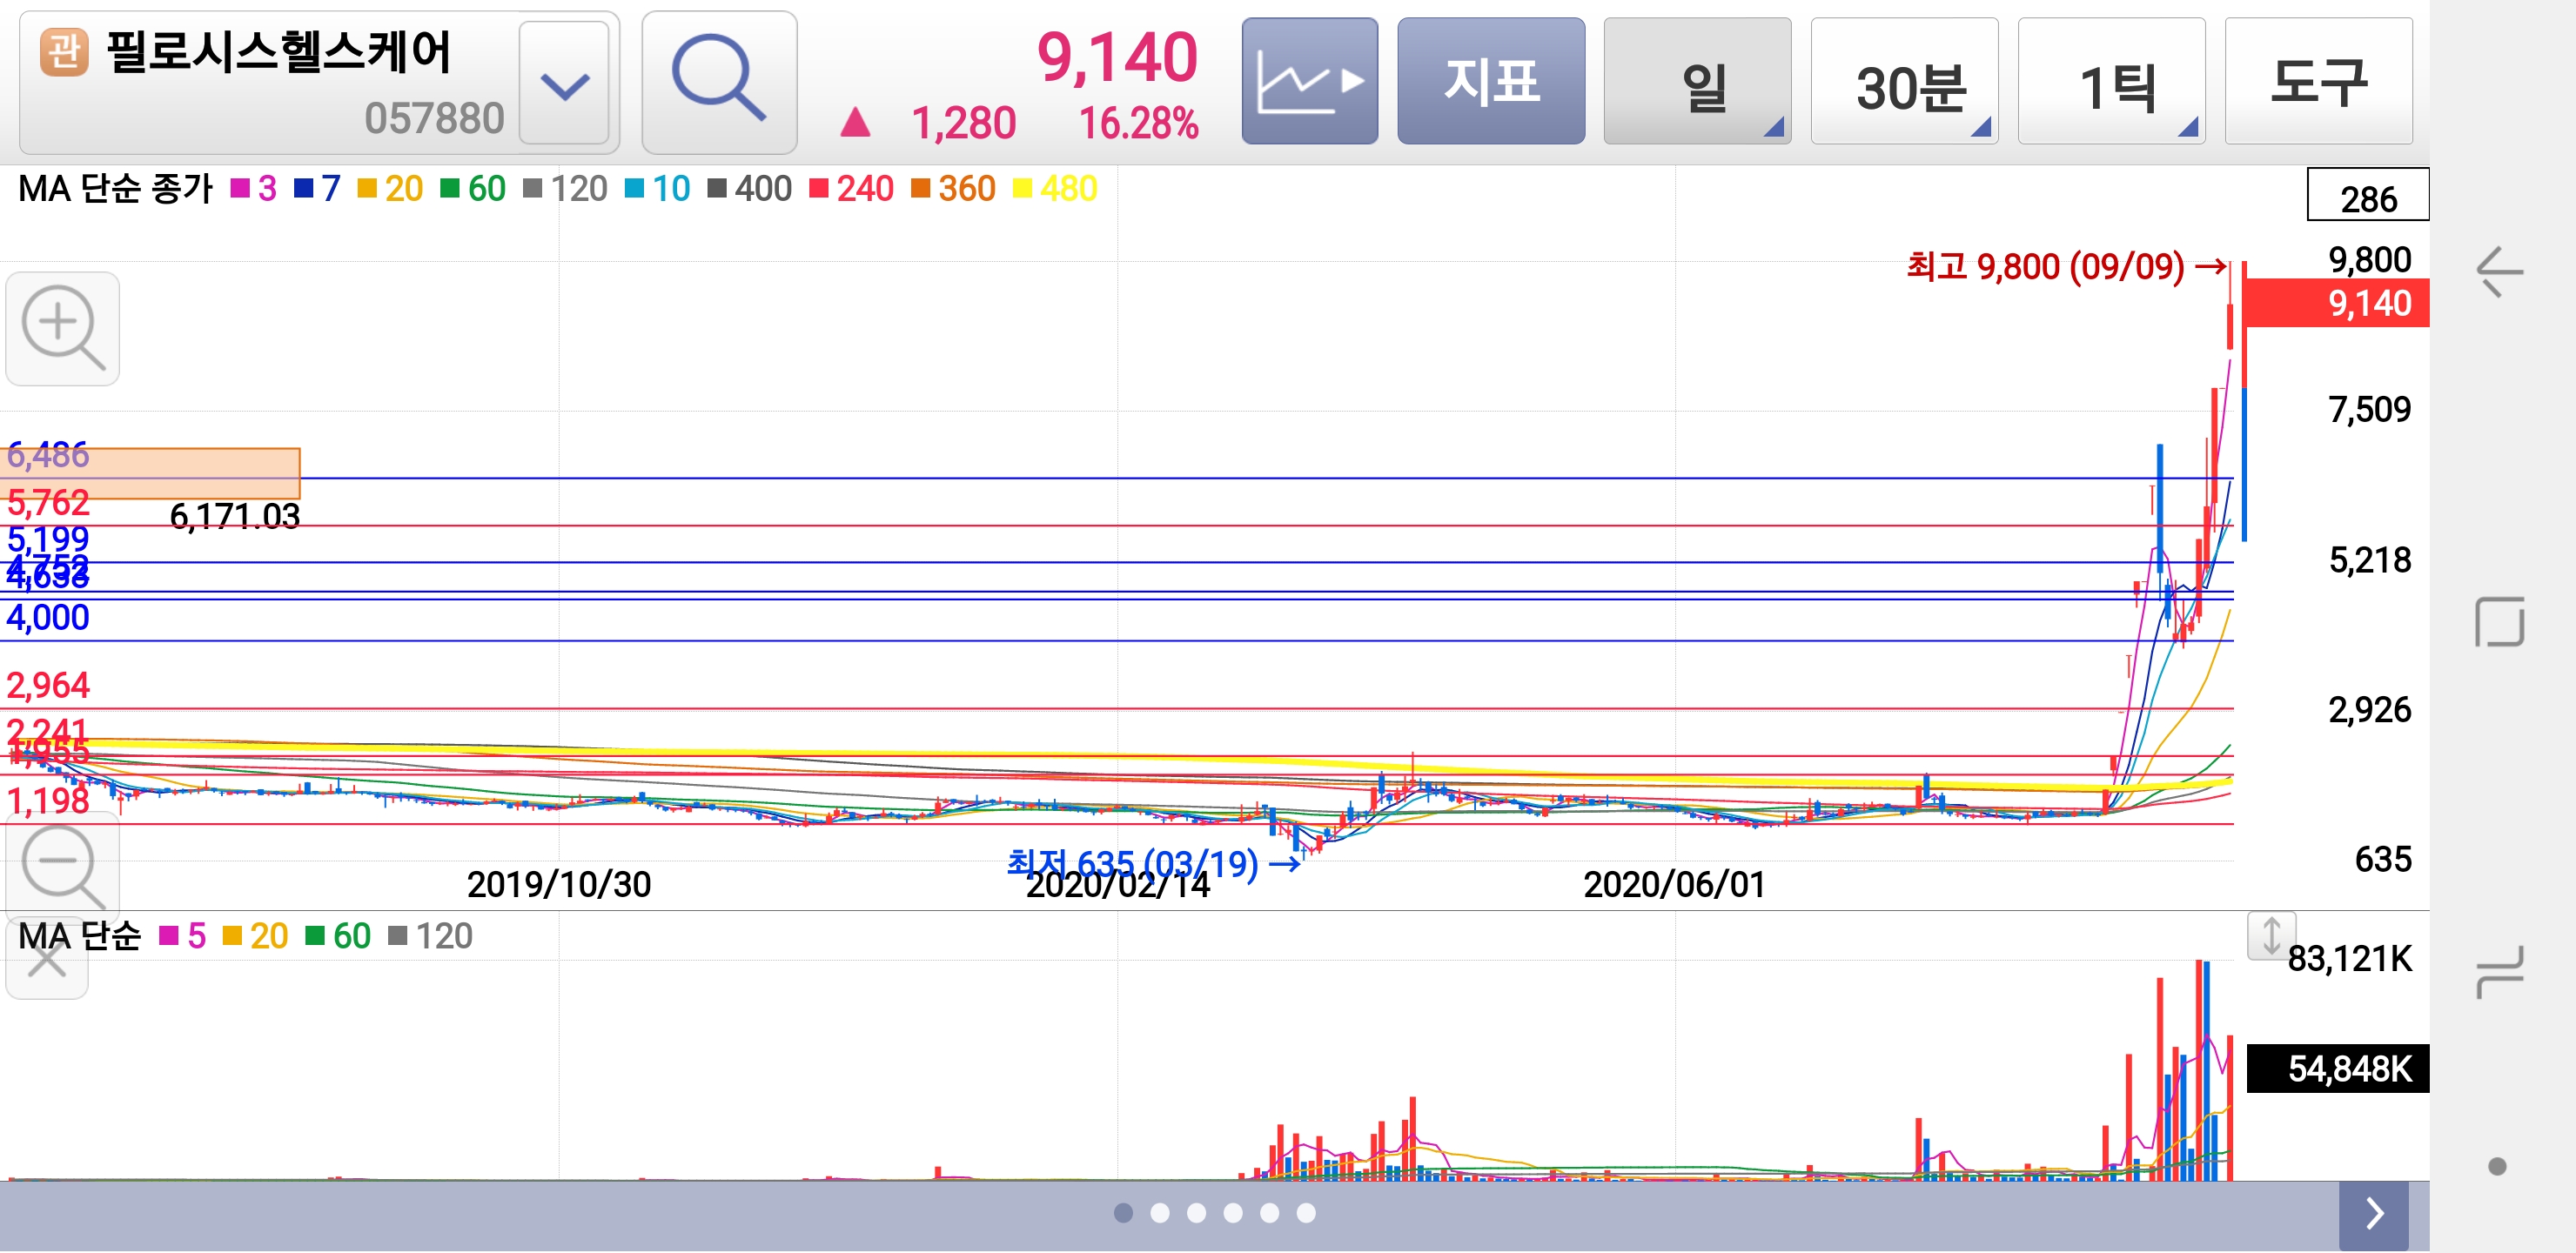
Task: Open the 30분 minute interval dropdown
Action: pos(1903,82)
